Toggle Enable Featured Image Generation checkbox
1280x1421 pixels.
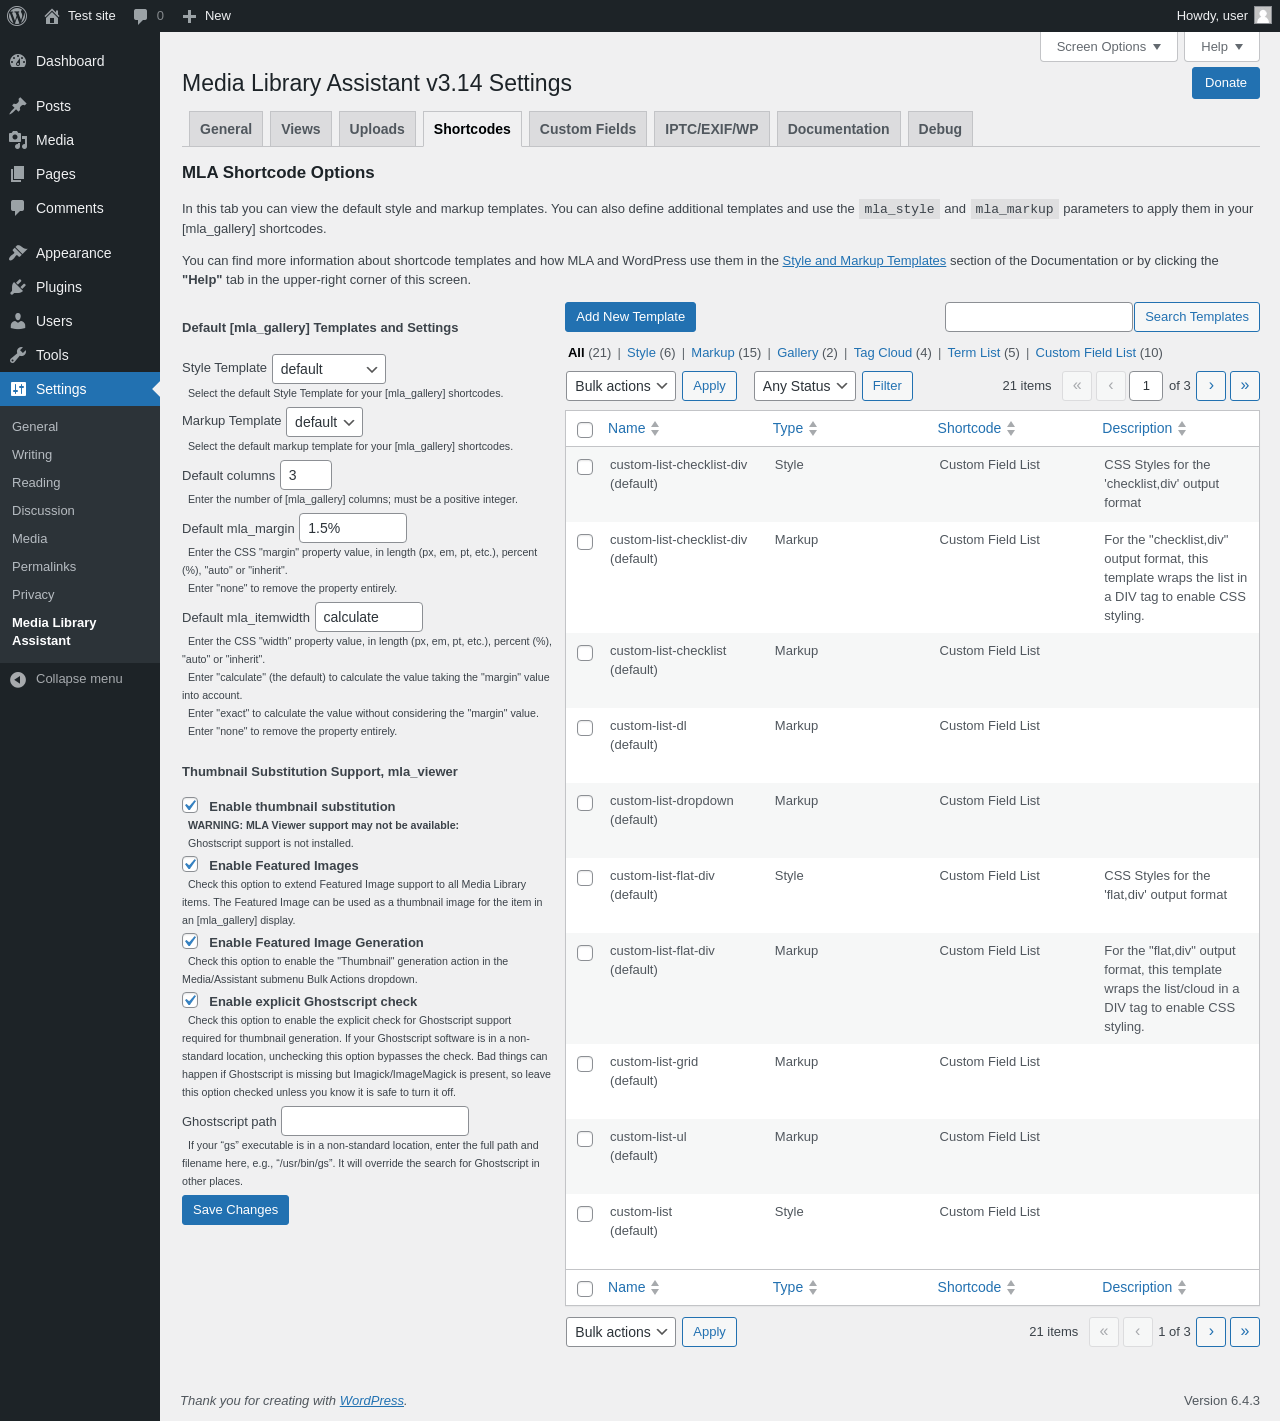coord(190,941)
